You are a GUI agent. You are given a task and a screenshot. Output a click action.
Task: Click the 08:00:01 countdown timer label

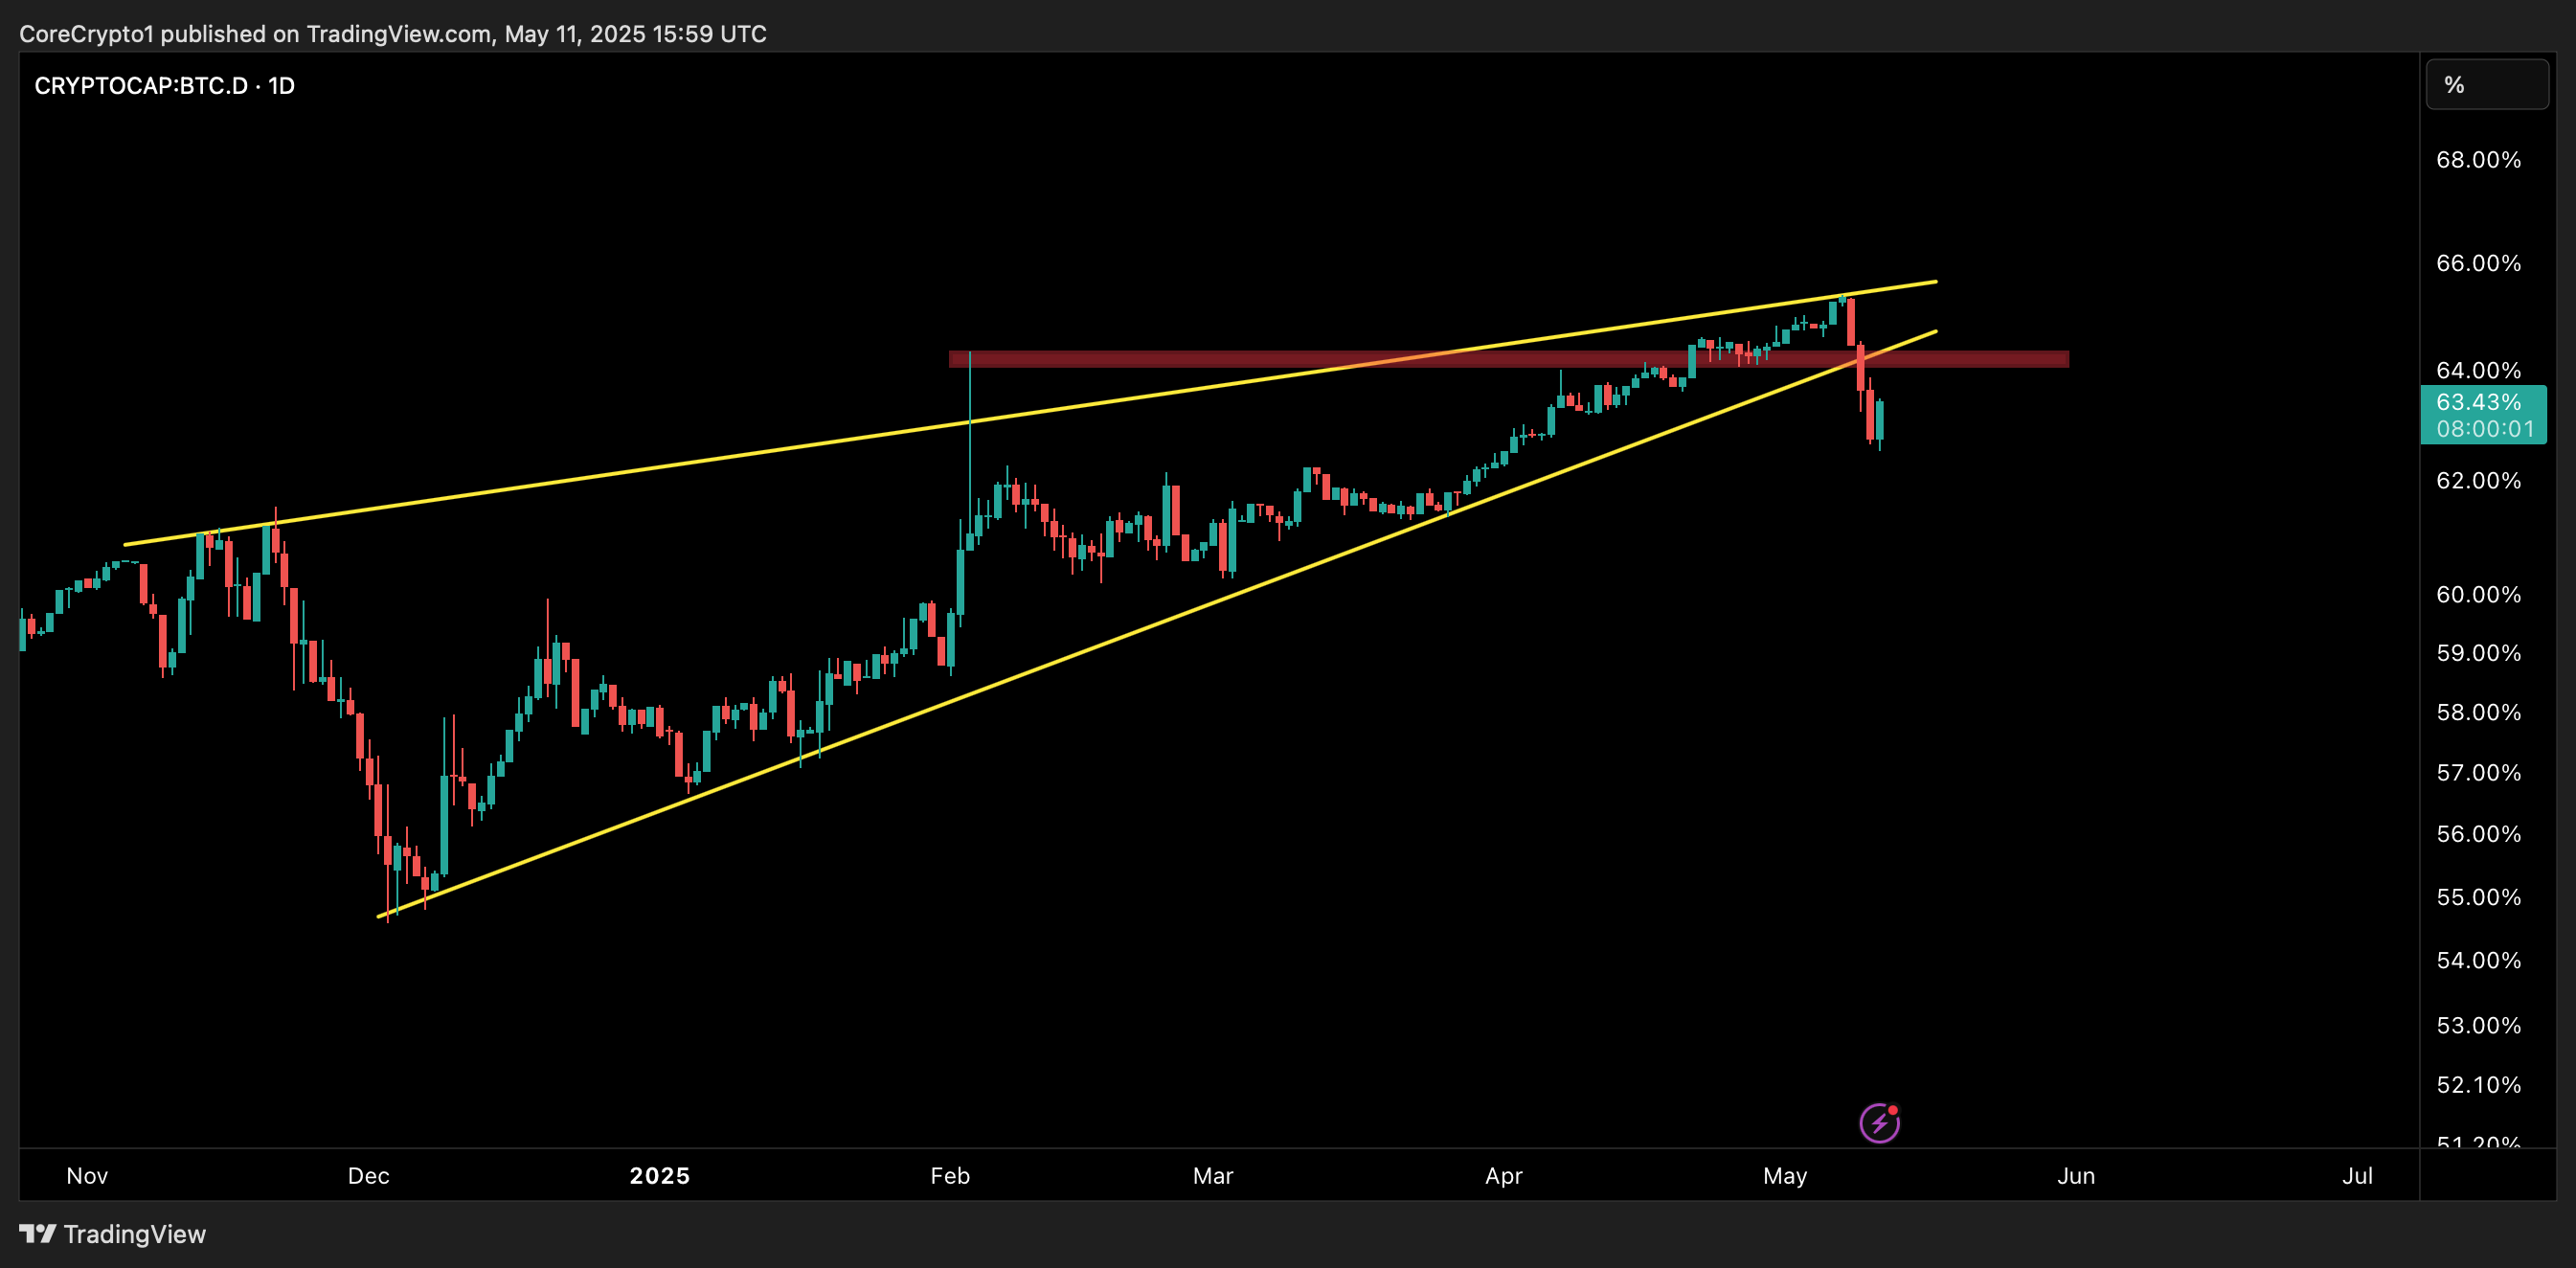point(2485,429)
